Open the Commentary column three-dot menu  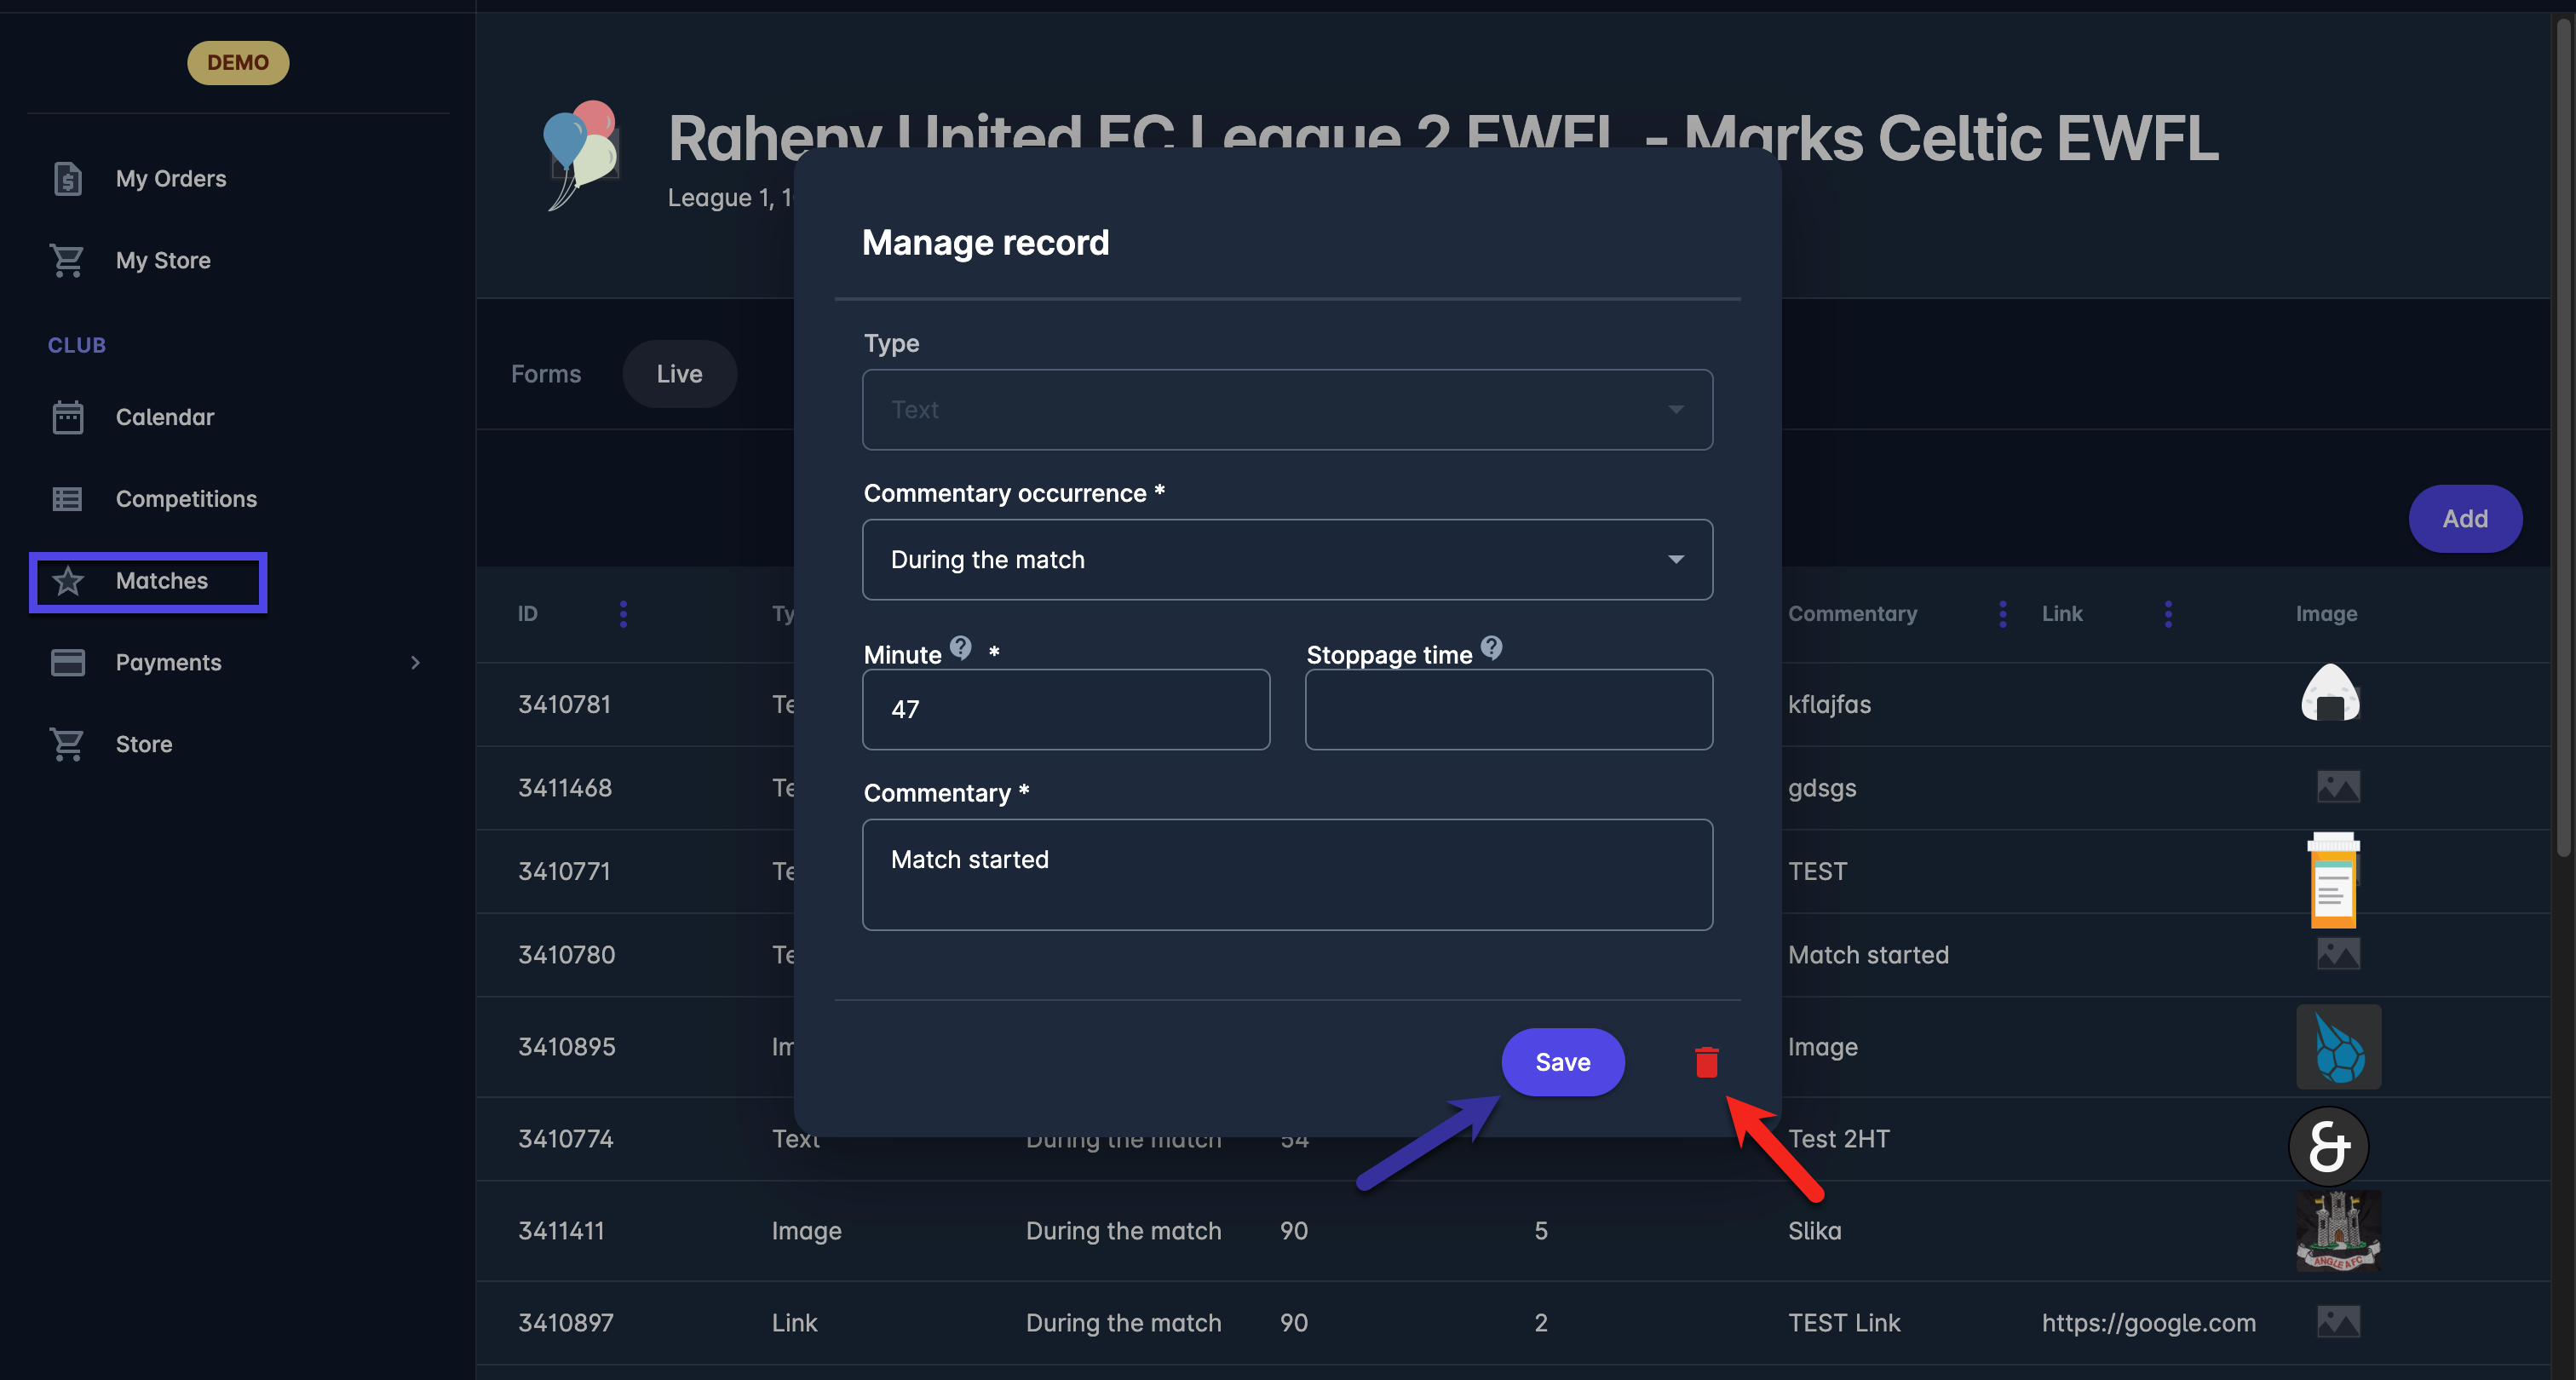[x=2002, y=614]
